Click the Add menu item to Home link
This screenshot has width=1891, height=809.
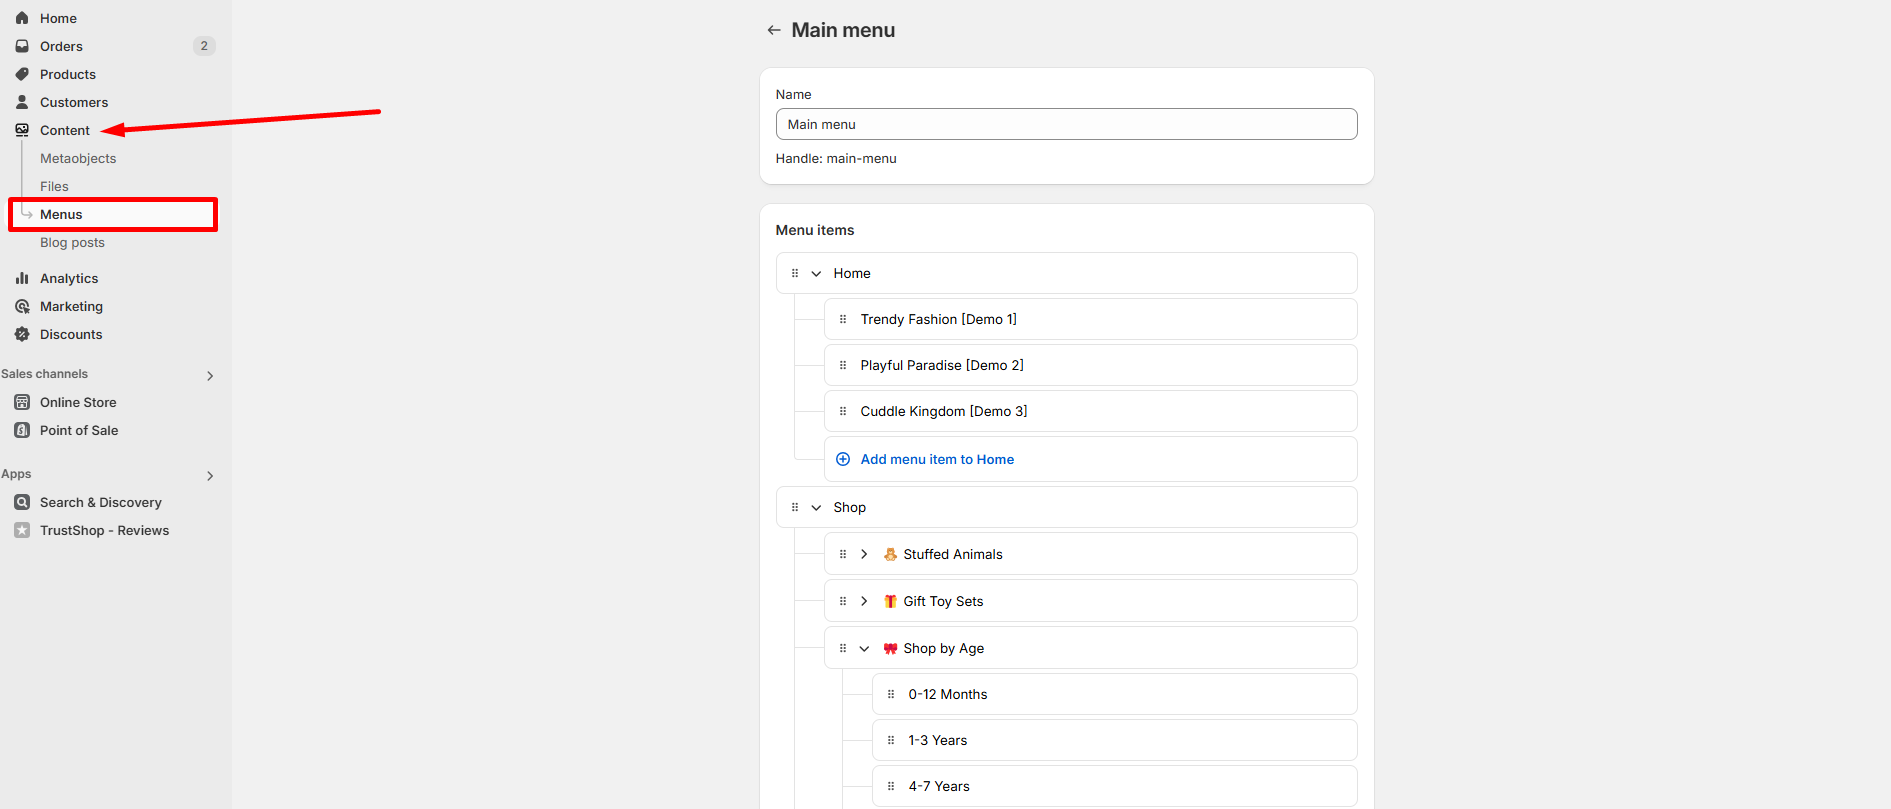(937, 459)
